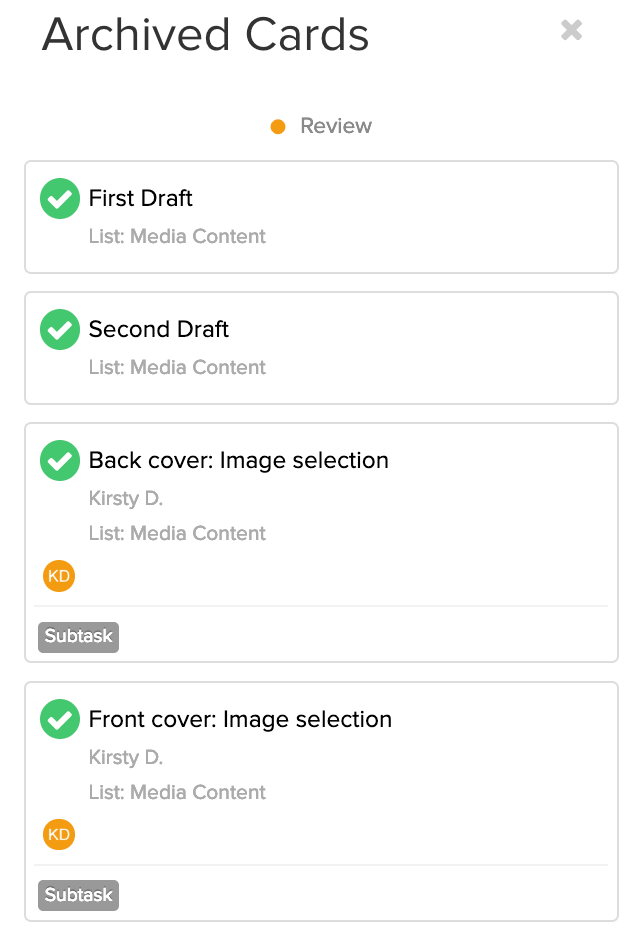Uncheck the First Draft completion checkmark
Image resolution: width=639 pixels, height=946 pixels.
point(60,198)
